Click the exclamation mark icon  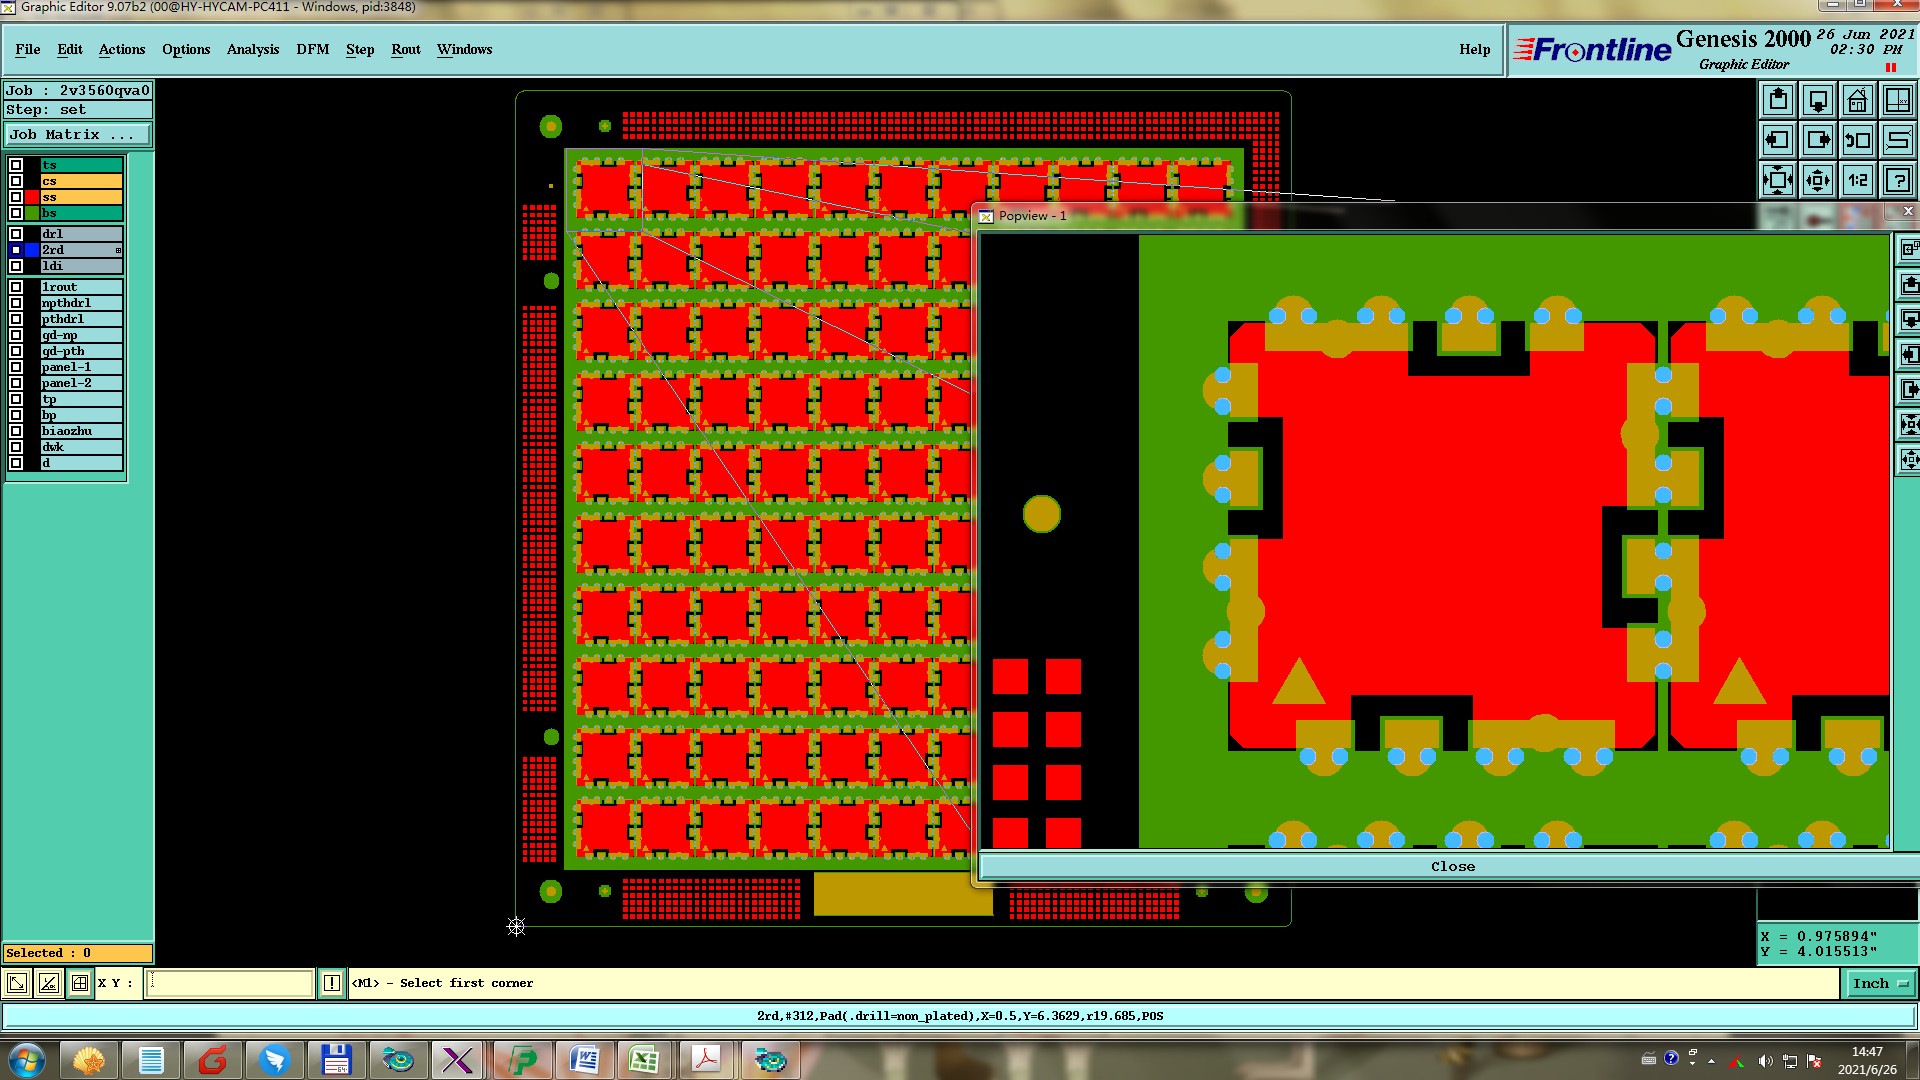332,983
